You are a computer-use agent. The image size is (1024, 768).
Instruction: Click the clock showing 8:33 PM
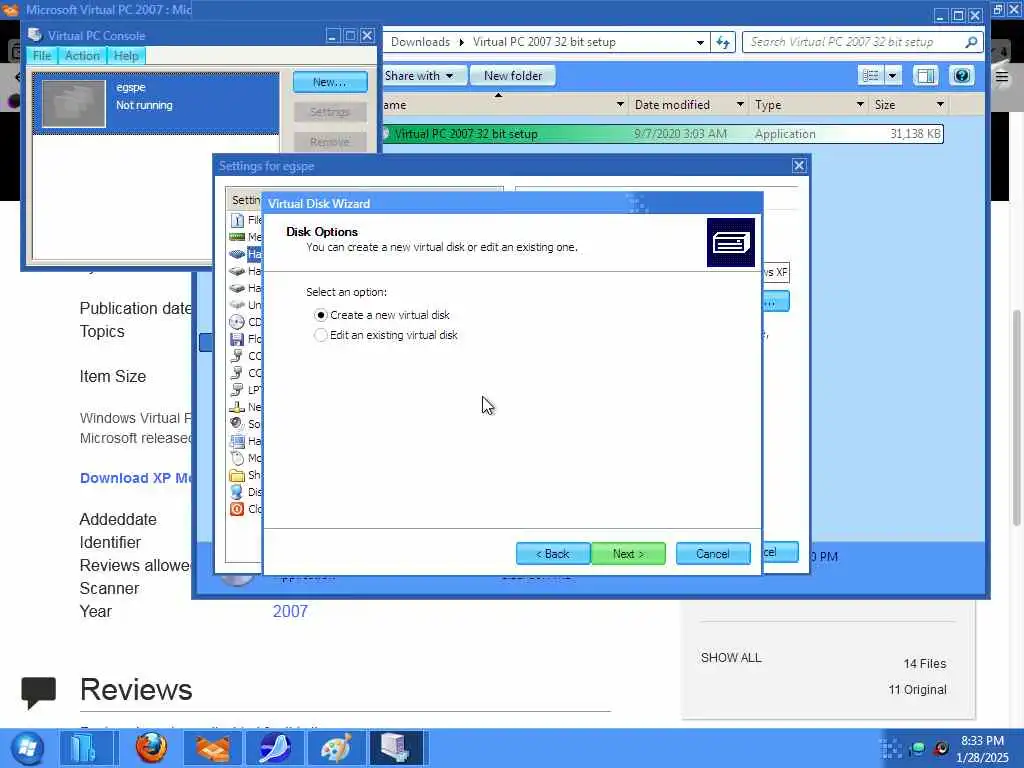pyautogui.click(x=982, y=741)
